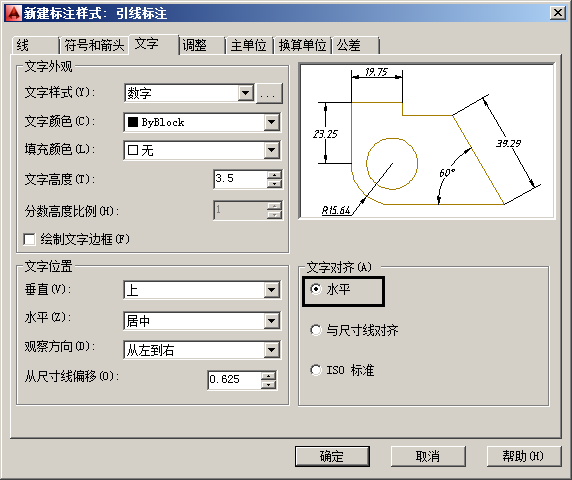Open the 垂直 position dropdown
Screen dimensions: 572x480
click(x=271, y=290)
